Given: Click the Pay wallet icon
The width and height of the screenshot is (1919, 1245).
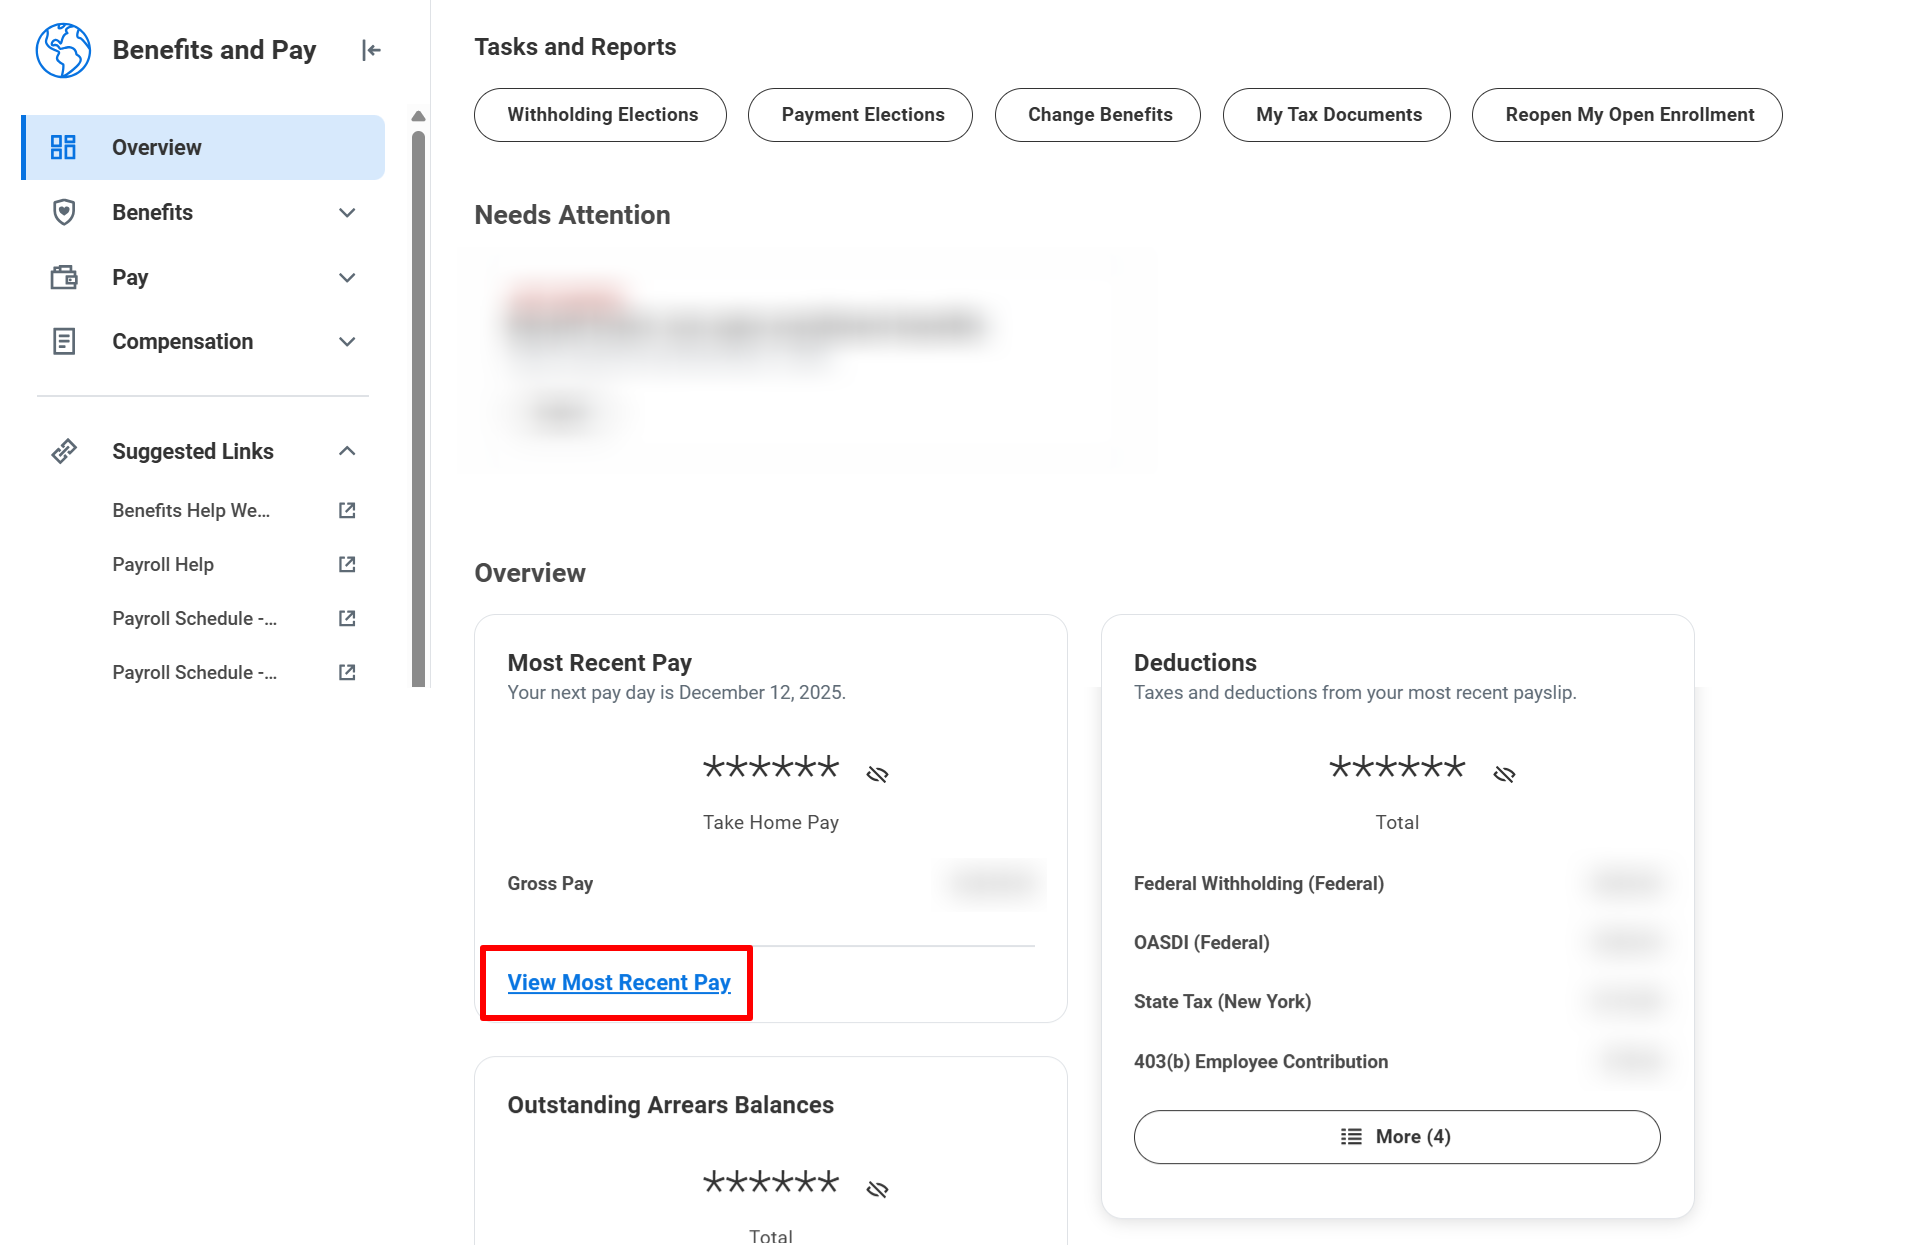Looking at the screenshot, I should click(x=64, y=277).
